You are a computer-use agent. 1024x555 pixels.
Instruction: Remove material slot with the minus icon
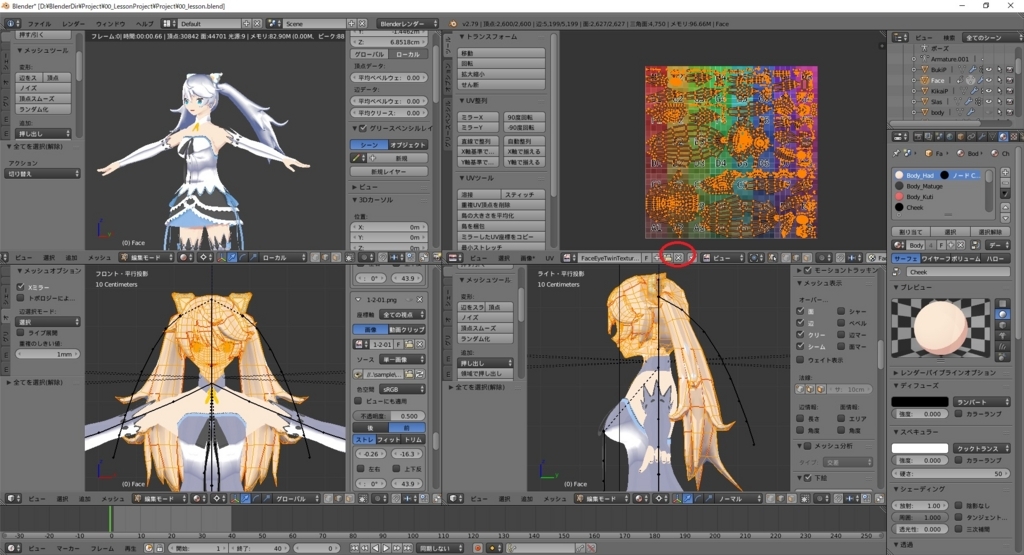pyautogui.click(x=1005, y=184)
